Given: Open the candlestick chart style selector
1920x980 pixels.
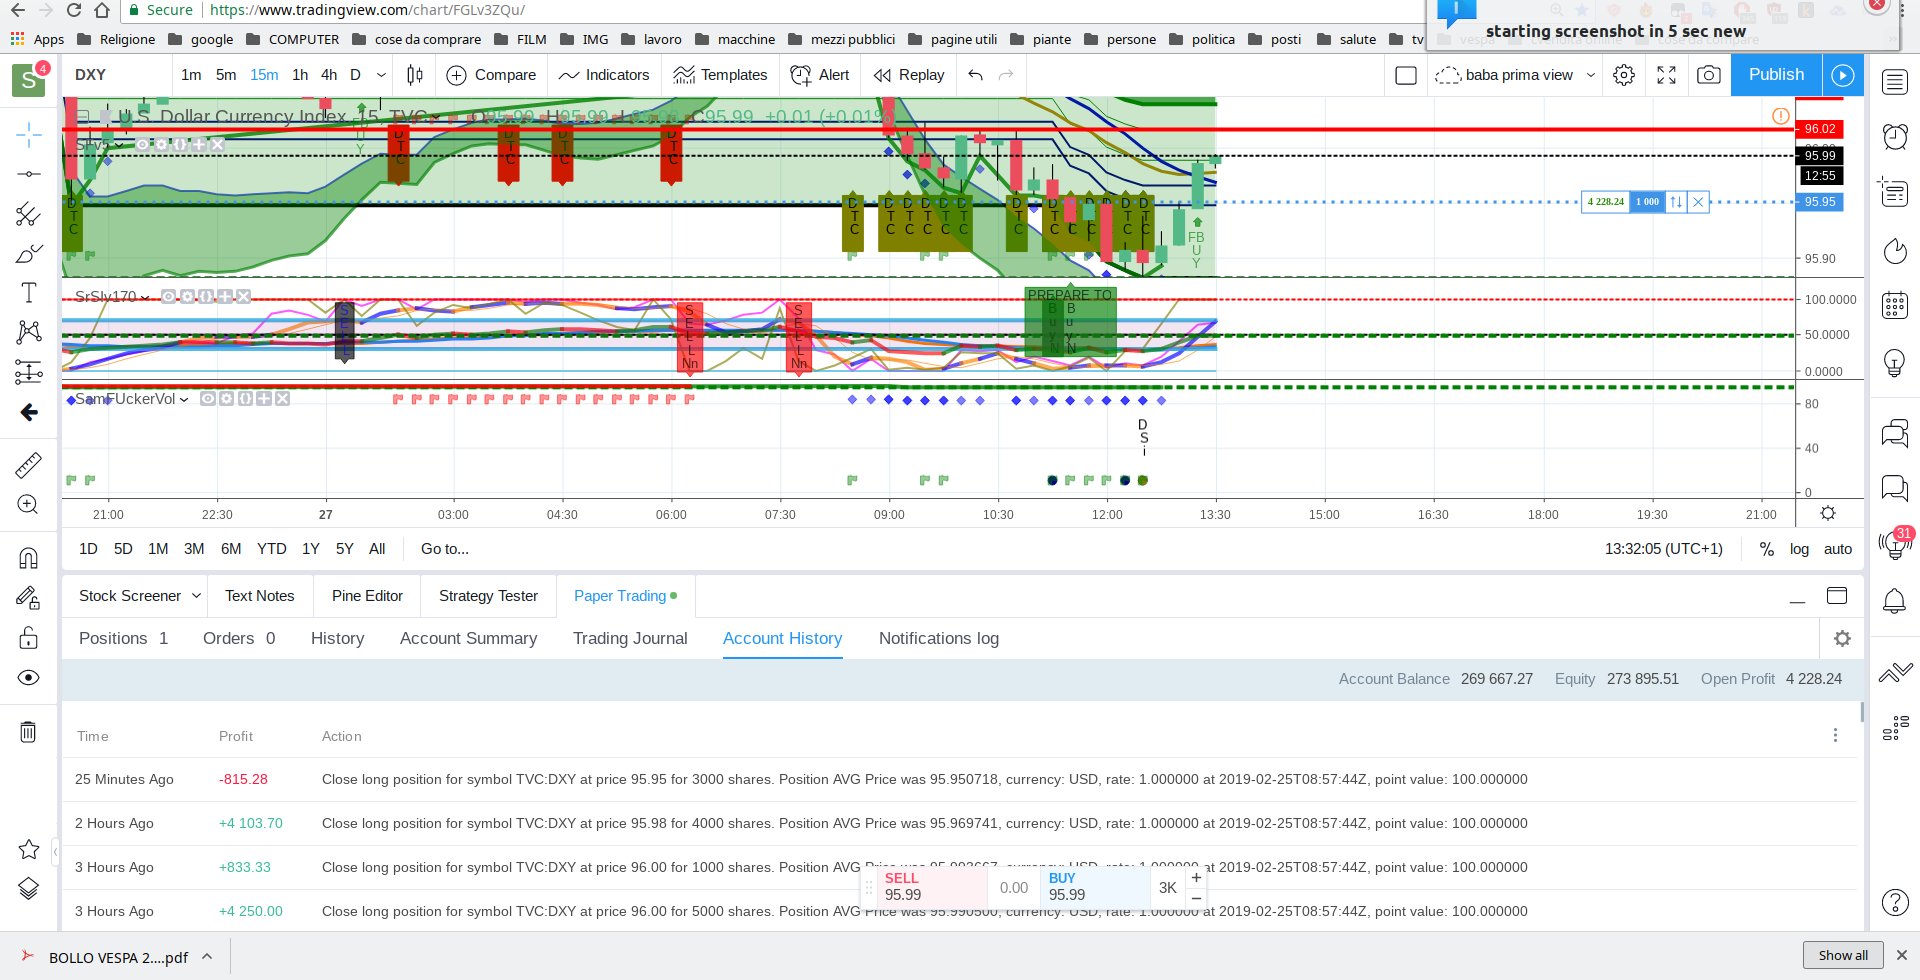Looking at the screenshot, I should tap(415, 75).
